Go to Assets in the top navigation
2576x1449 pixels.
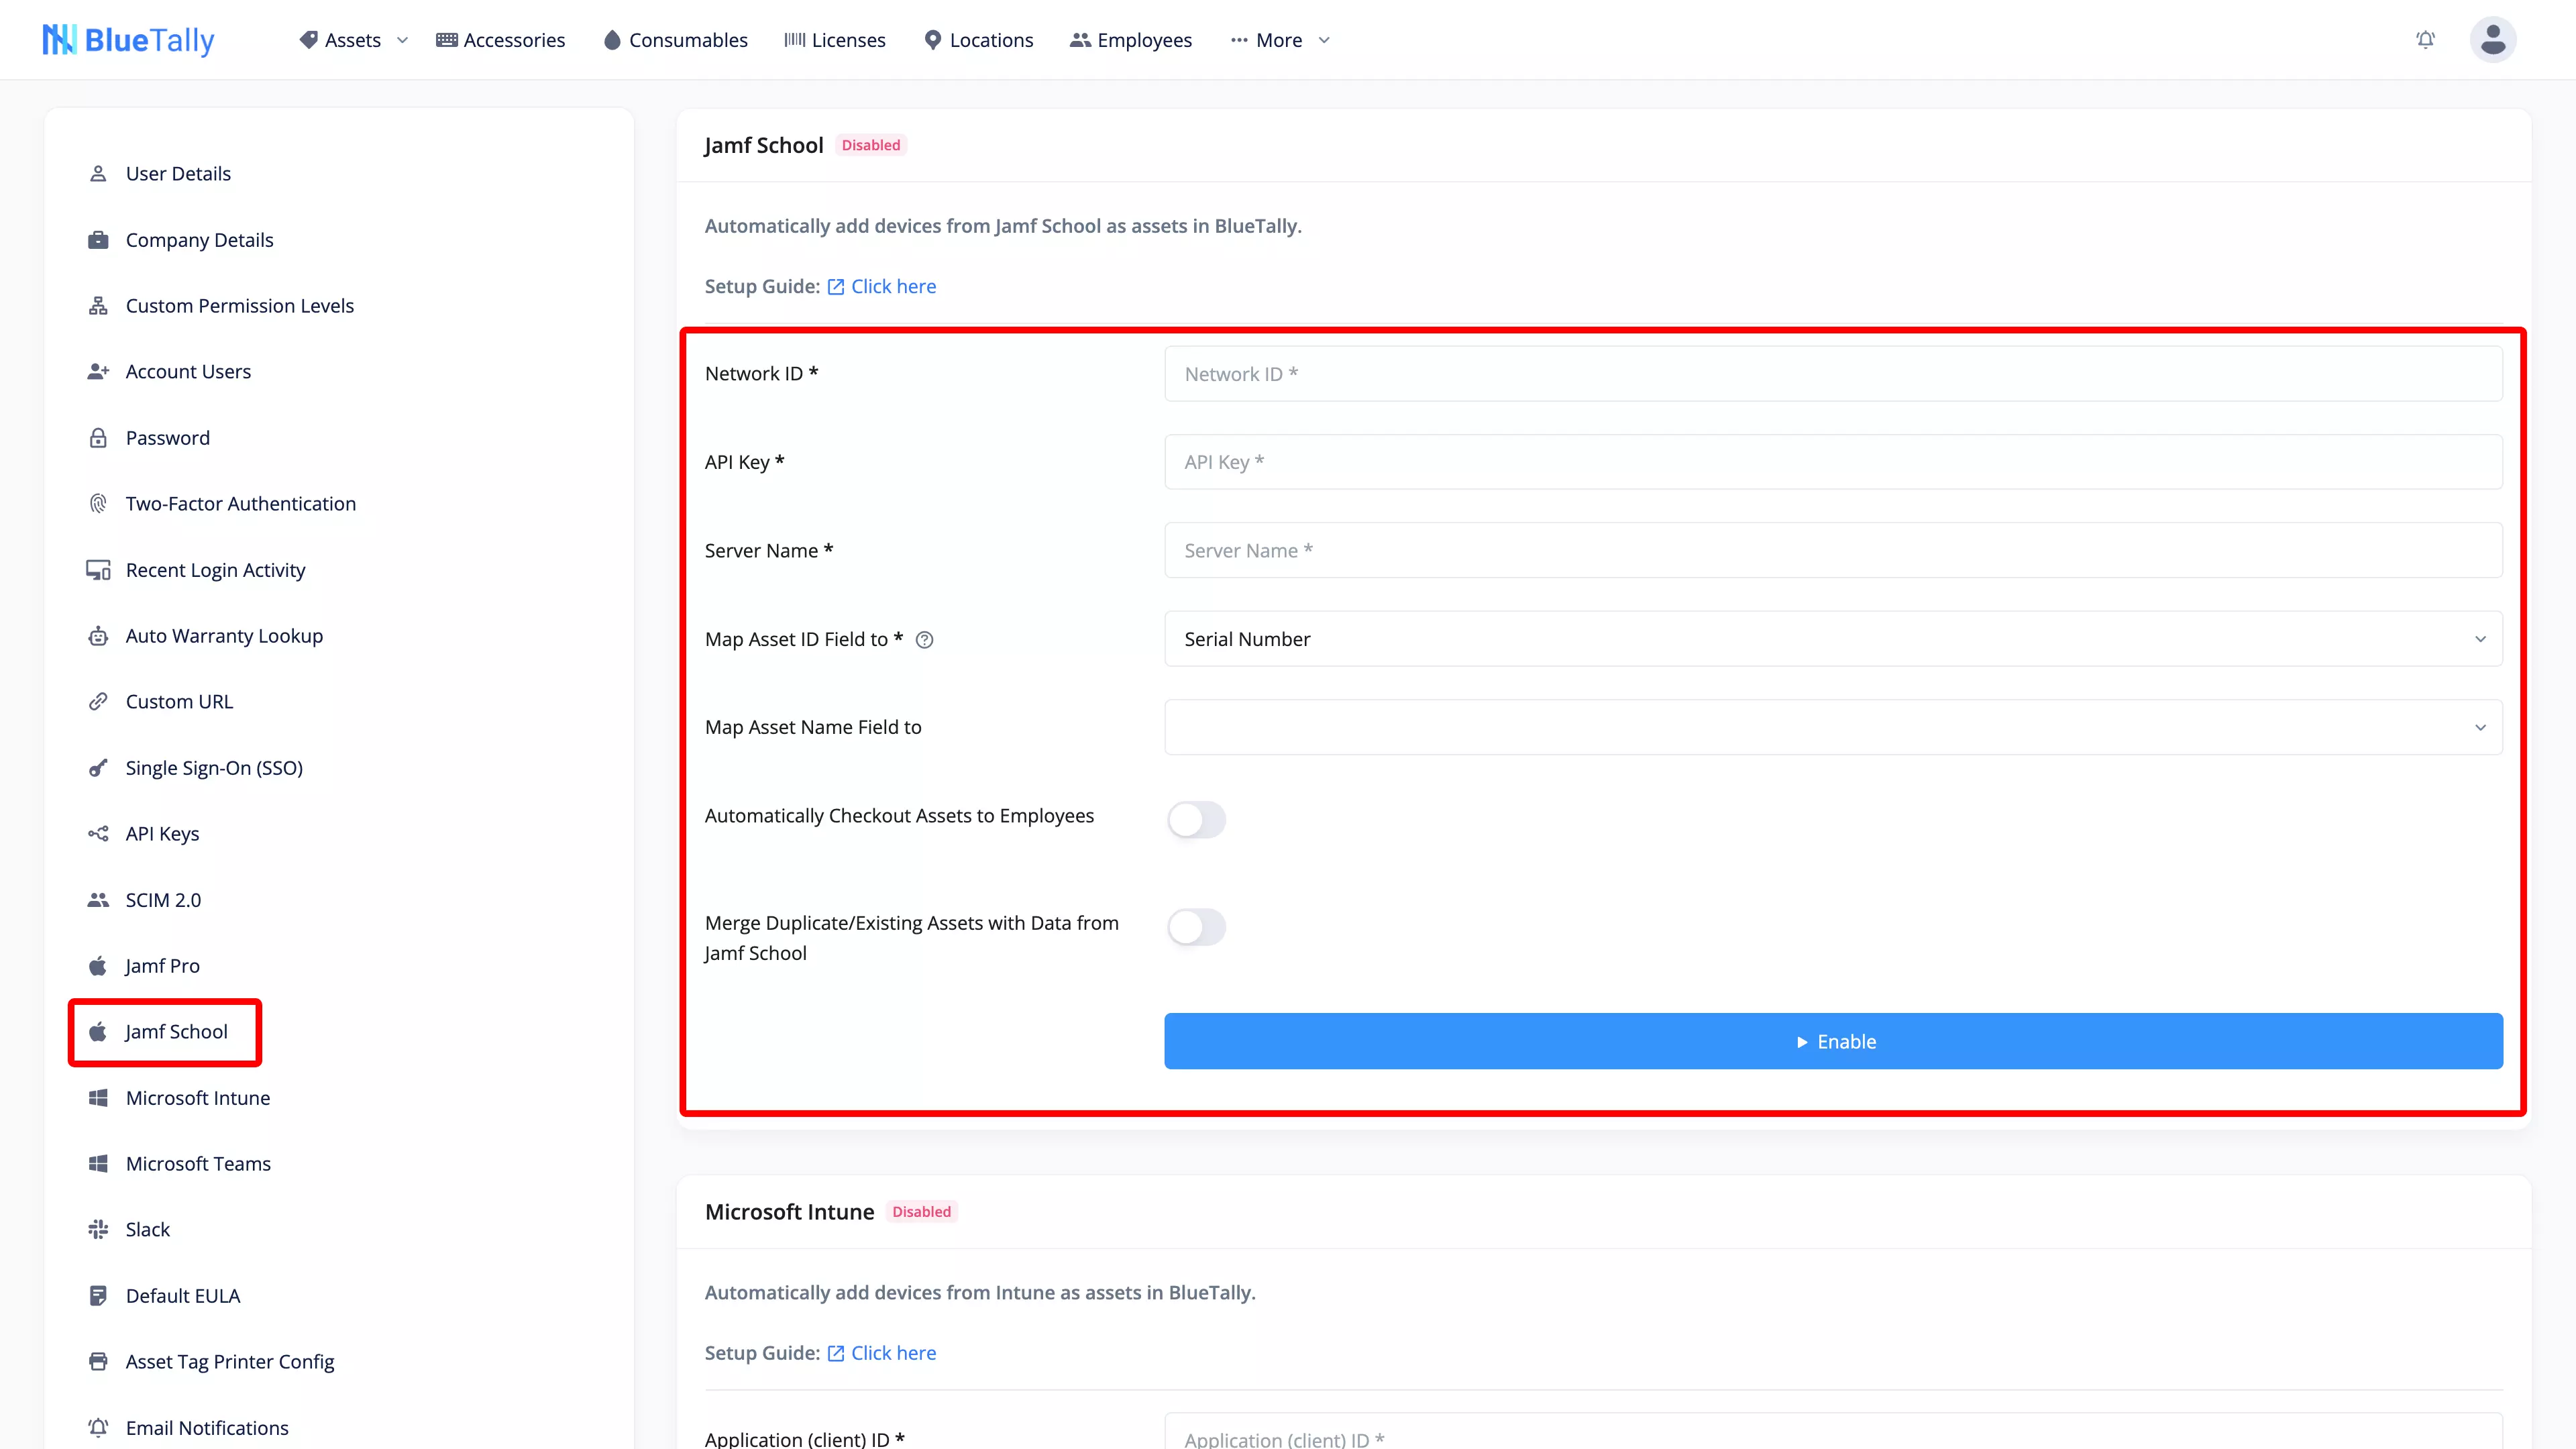pyautogui.click(x=340, y=40)
